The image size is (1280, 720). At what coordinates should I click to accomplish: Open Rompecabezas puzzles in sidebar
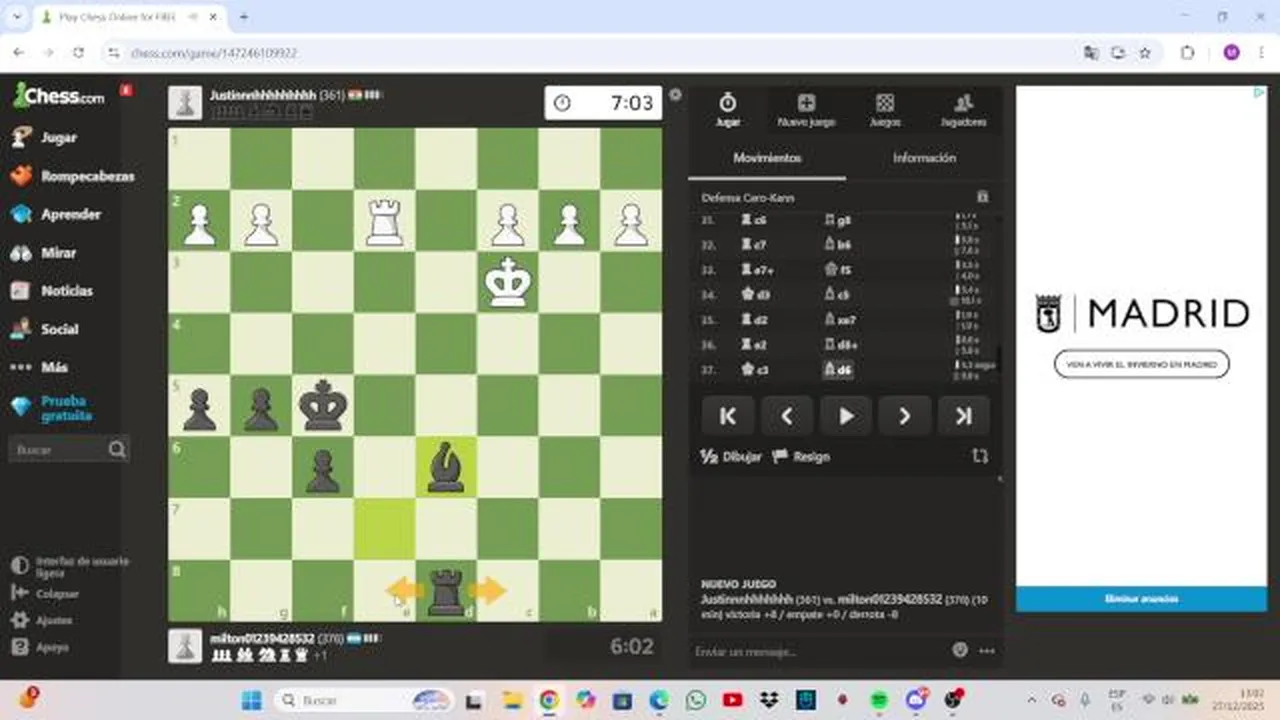click(72, 176)
